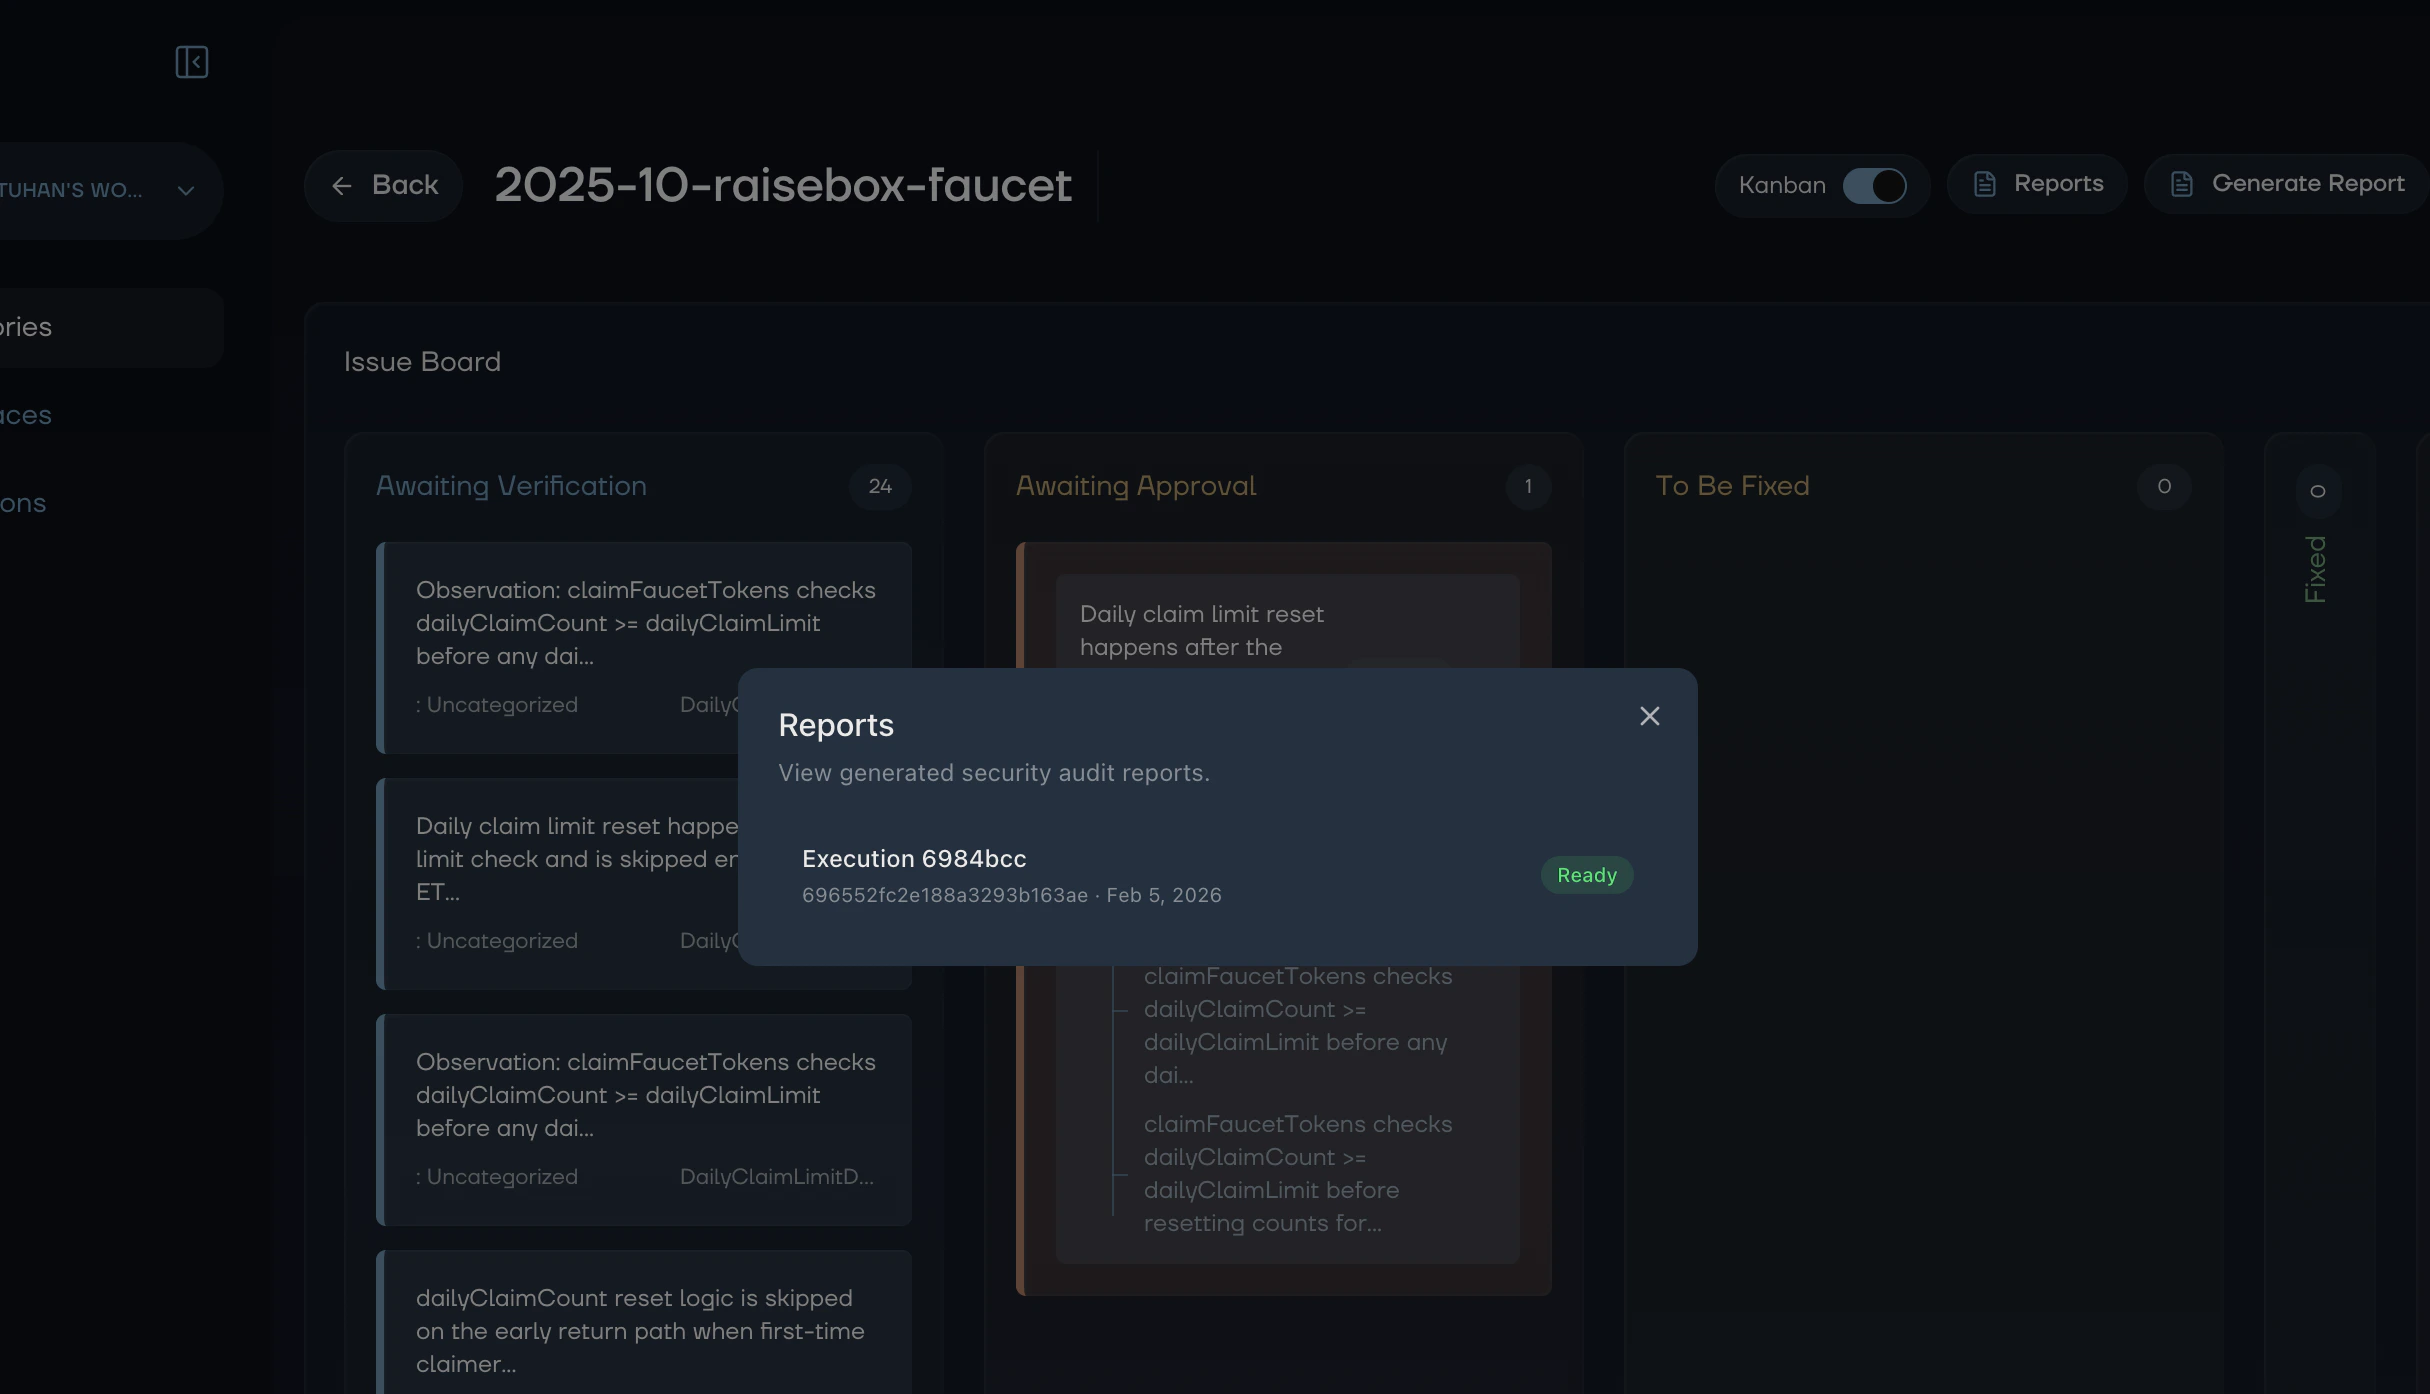Click the DailyClaimLimitD... tag on third card
The image size is (2430, 1394).
(x=777, y=1177)
